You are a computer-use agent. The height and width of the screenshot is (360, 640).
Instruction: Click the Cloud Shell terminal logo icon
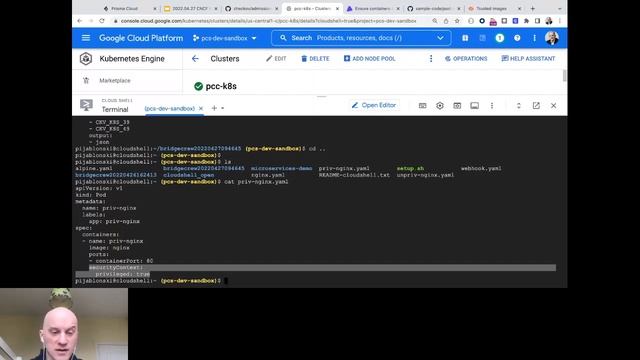[86, 105]
